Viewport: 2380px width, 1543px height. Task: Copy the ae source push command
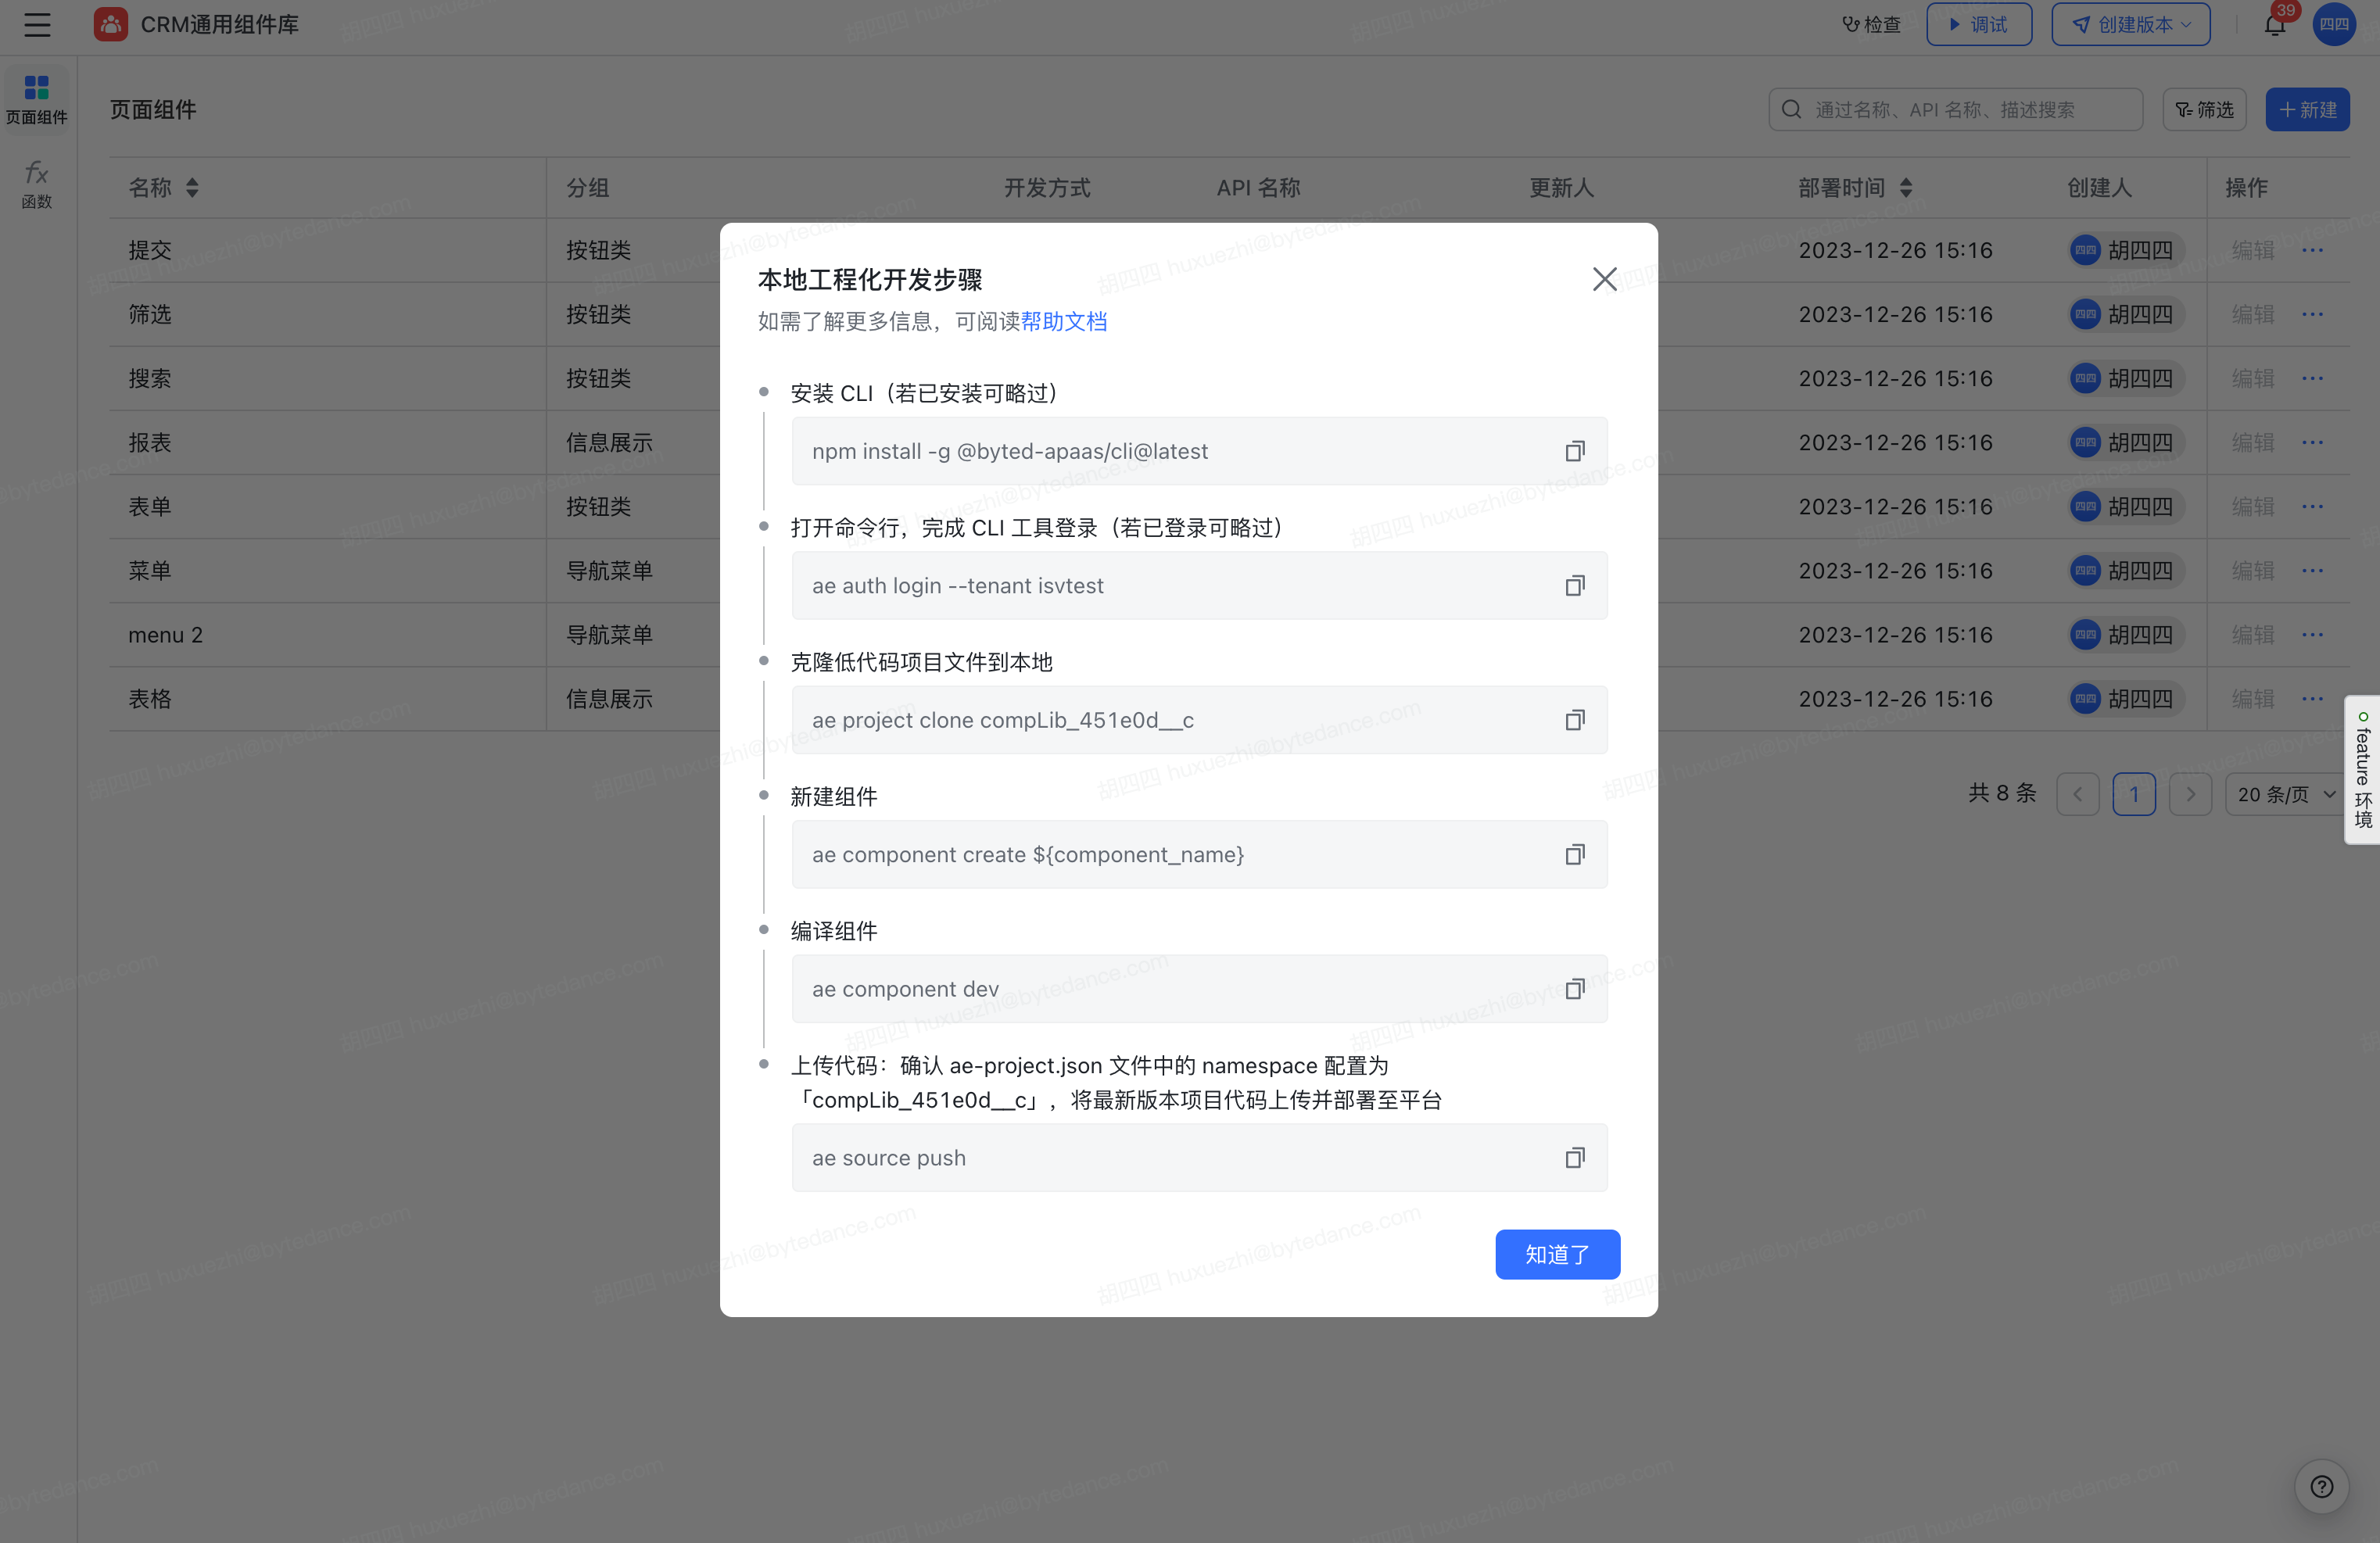(x=1574, y=1158)
